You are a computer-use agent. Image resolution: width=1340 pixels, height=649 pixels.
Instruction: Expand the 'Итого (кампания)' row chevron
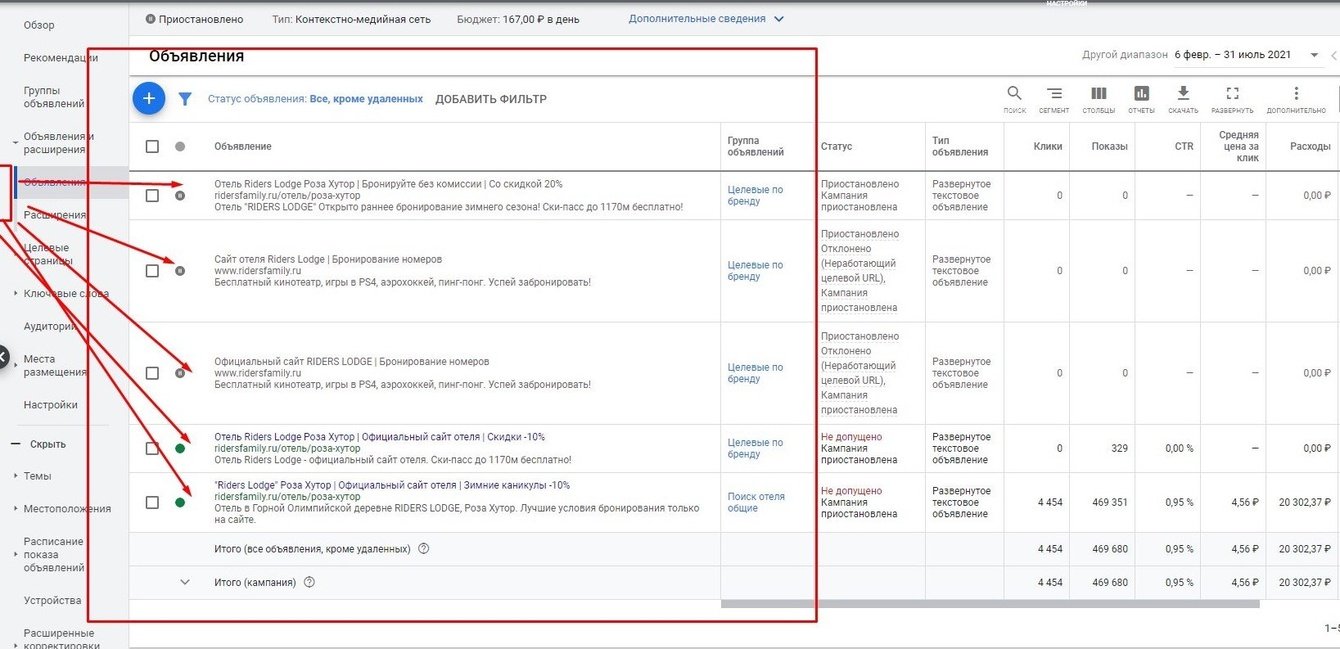pyautogui.click(x=184, y=582)
